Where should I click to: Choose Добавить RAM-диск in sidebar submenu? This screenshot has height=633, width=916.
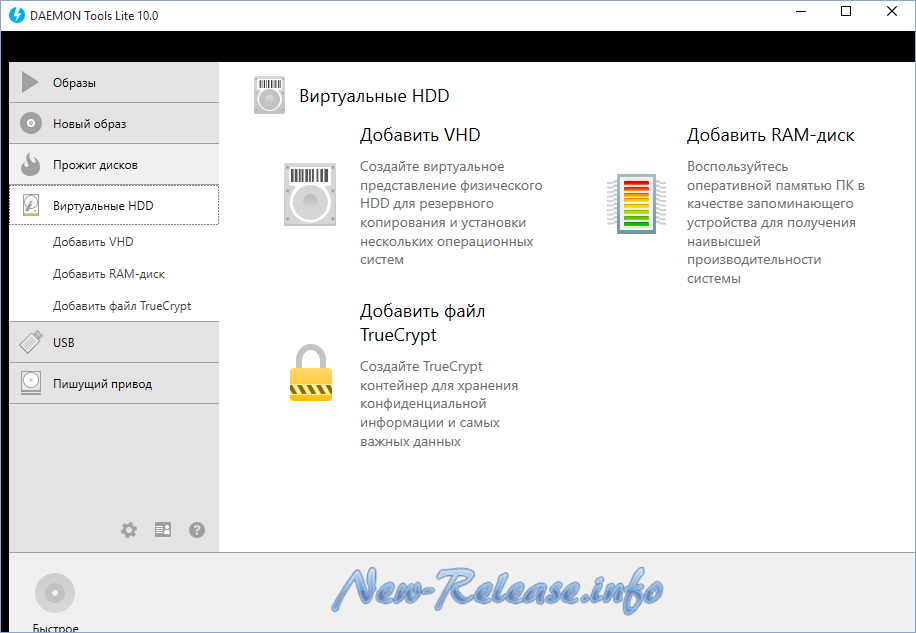click(109, 274)
